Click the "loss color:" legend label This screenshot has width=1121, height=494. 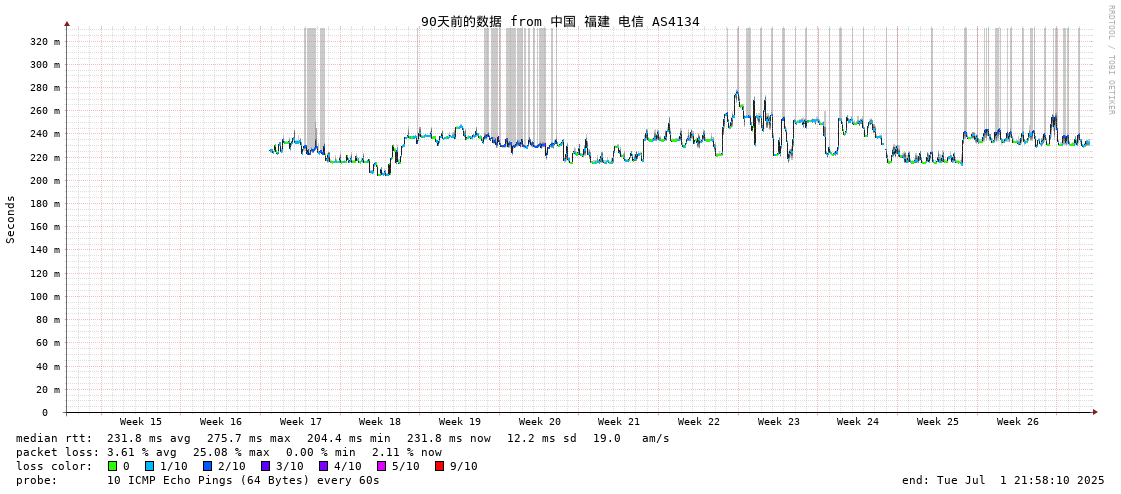click(54, 466)
